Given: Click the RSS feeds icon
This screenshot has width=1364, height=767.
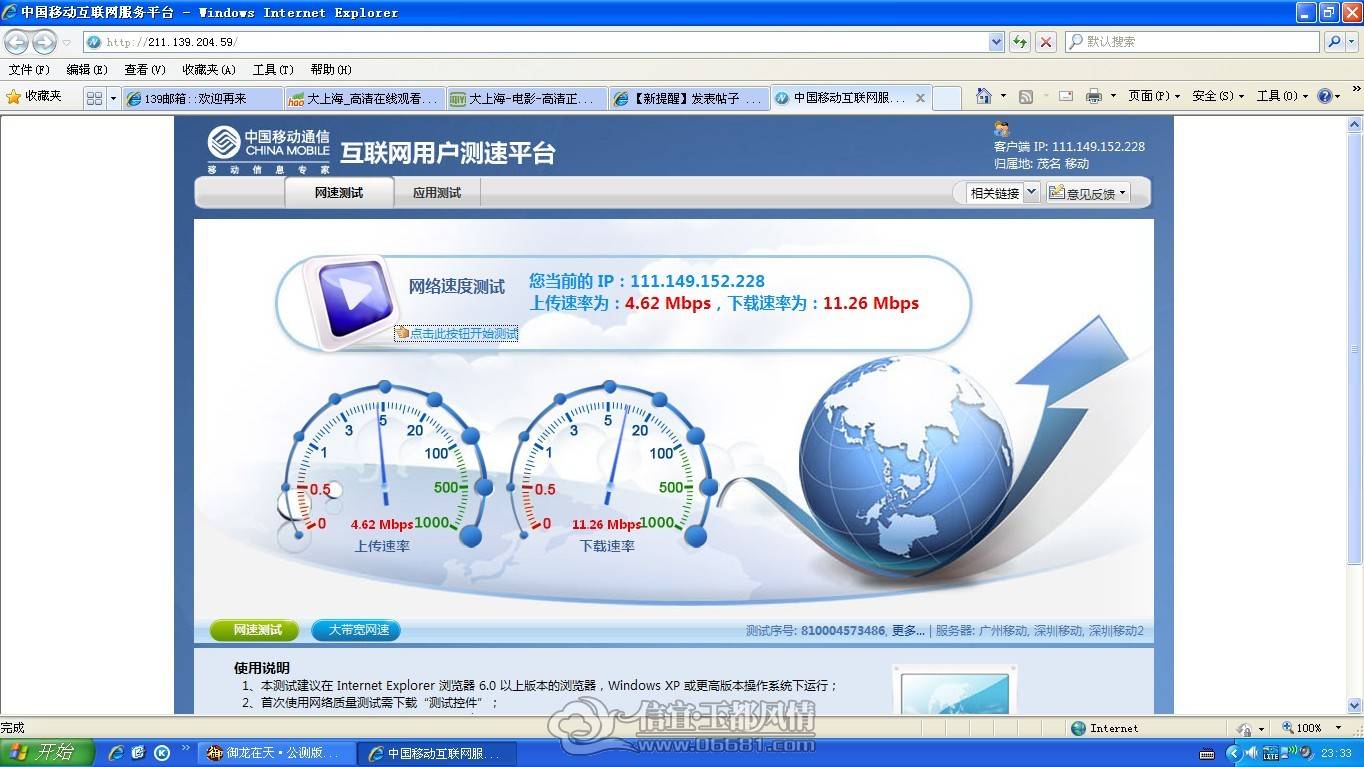Looking at the screenshot, I should (1025, 97).
